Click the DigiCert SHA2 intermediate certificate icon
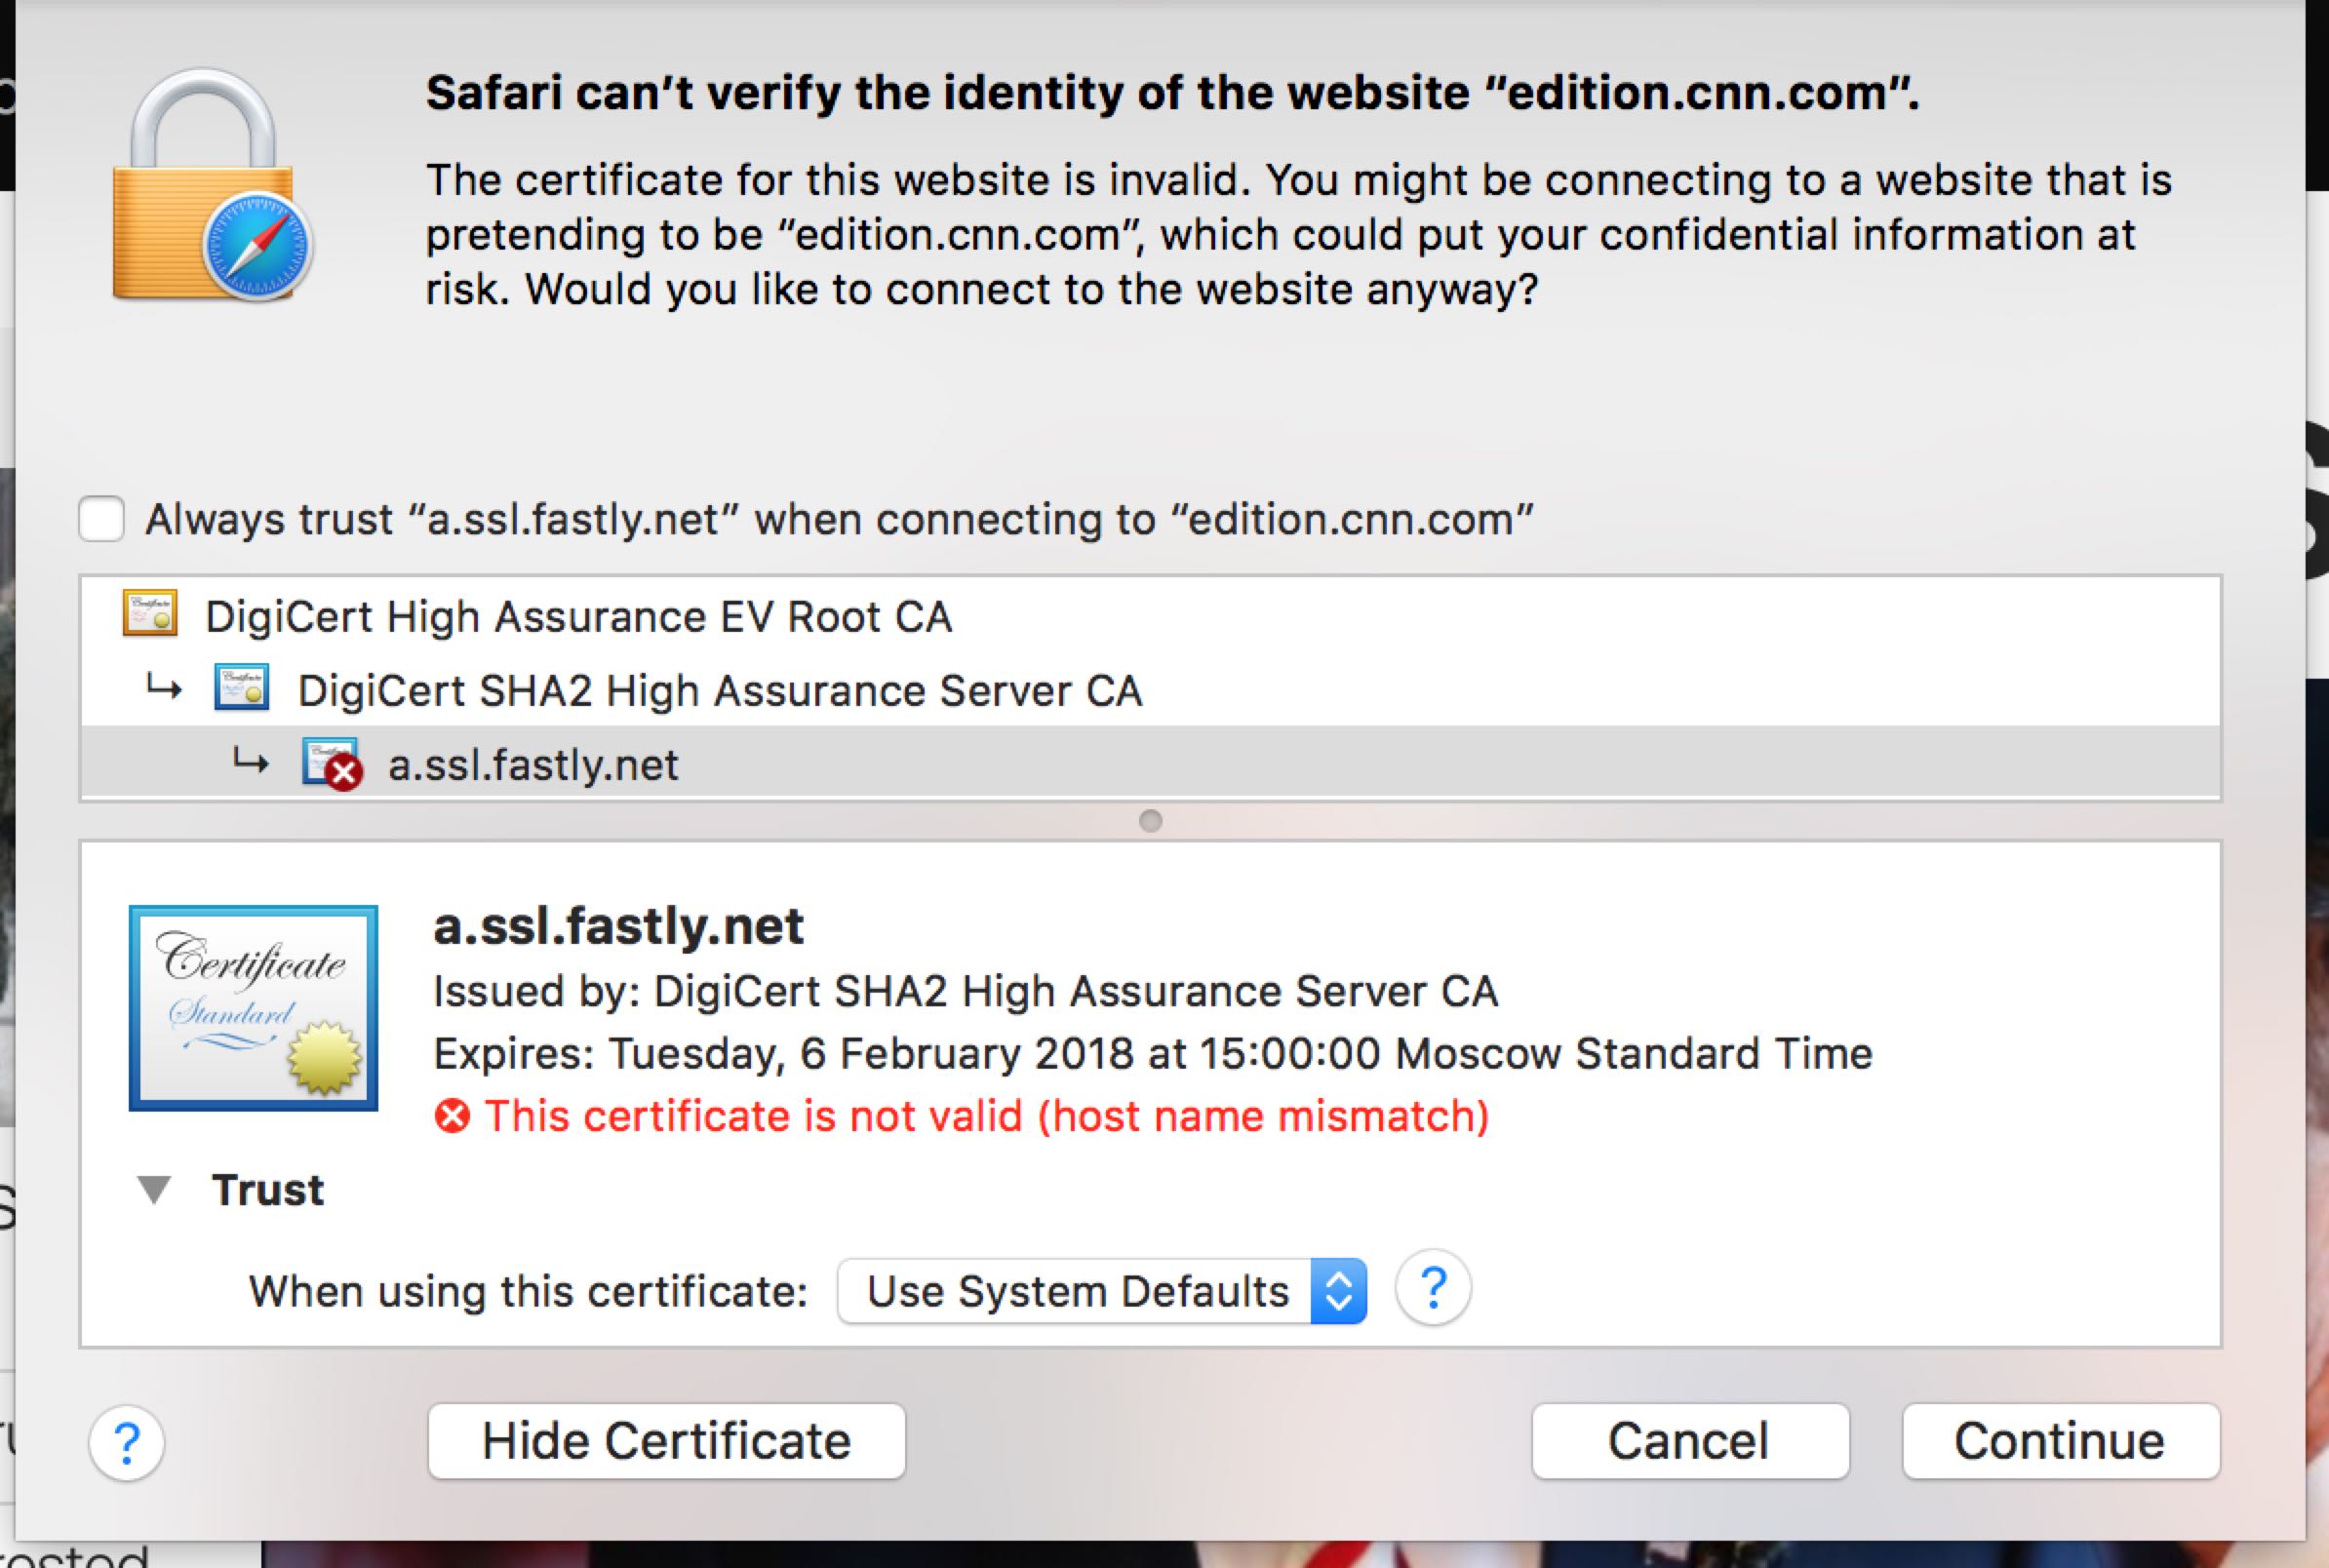Image resolution: width=2329 pixels, height=1568 pixels. point(242,688)
